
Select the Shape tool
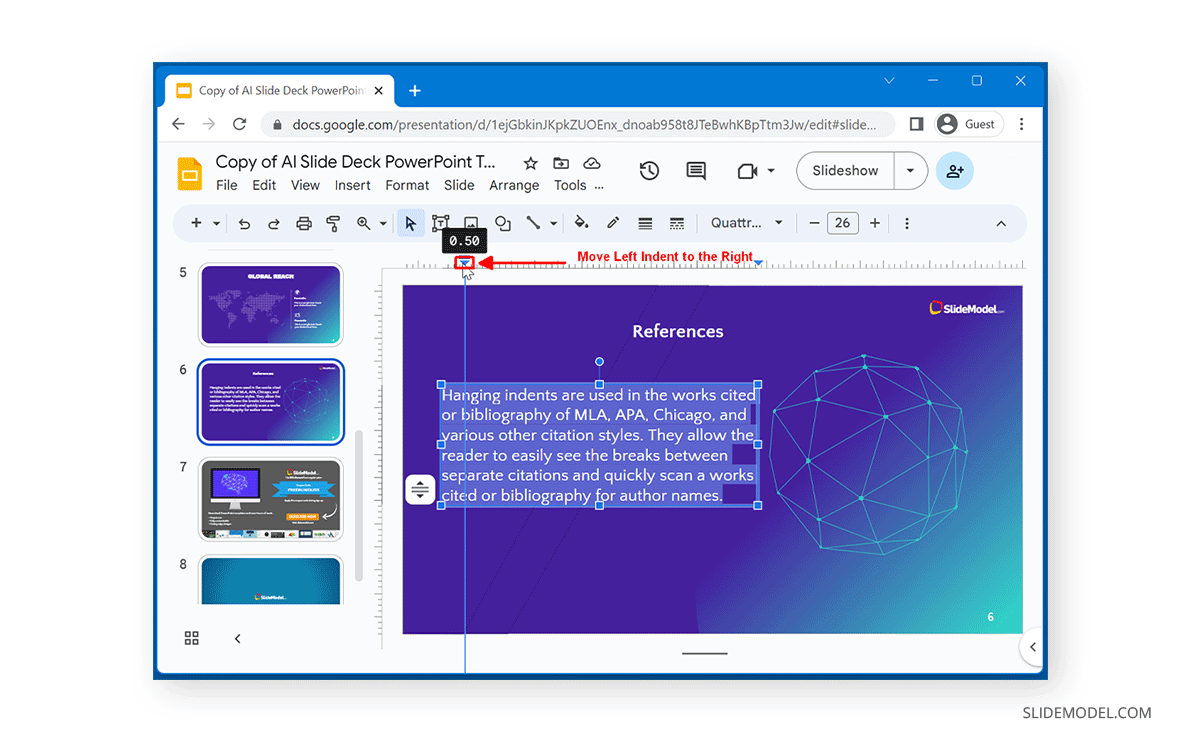(502, 223)
